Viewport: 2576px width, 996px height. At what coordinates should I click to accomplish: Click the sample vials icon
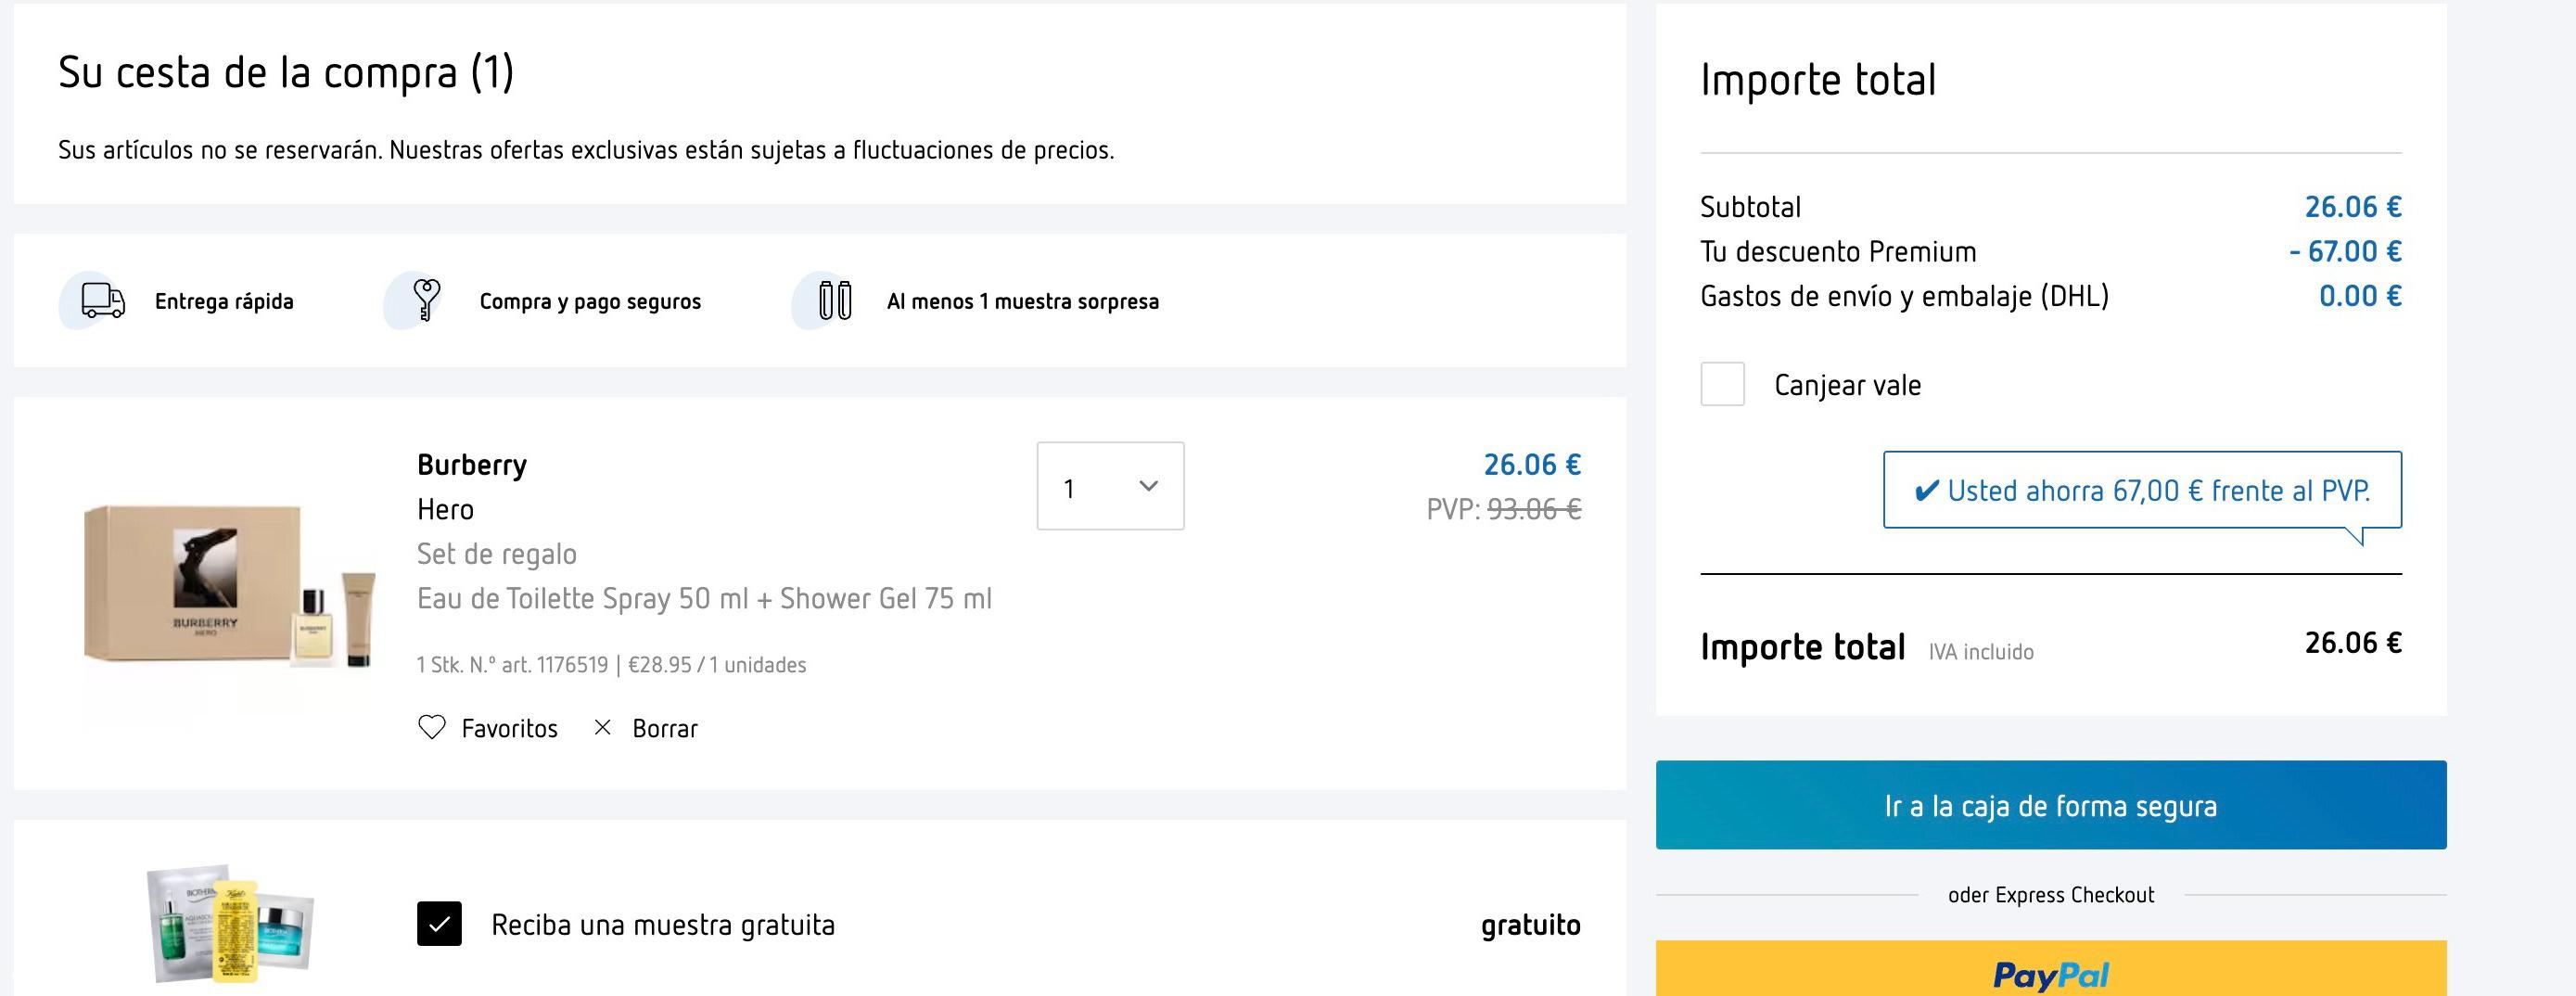point(835,300)
